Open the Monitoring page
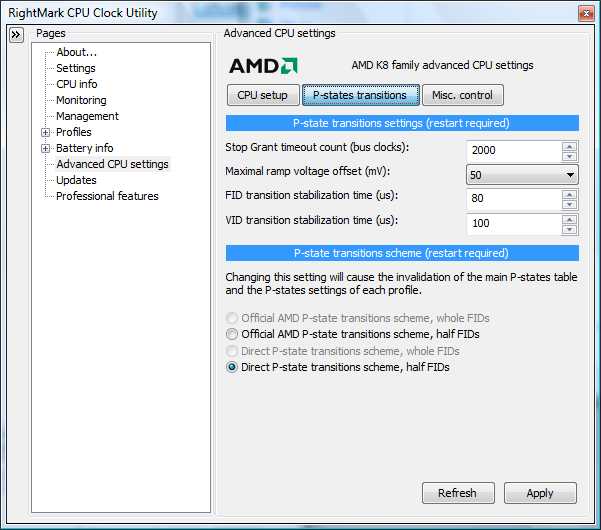Screen dimensions: 601x530 click(81, 100)
